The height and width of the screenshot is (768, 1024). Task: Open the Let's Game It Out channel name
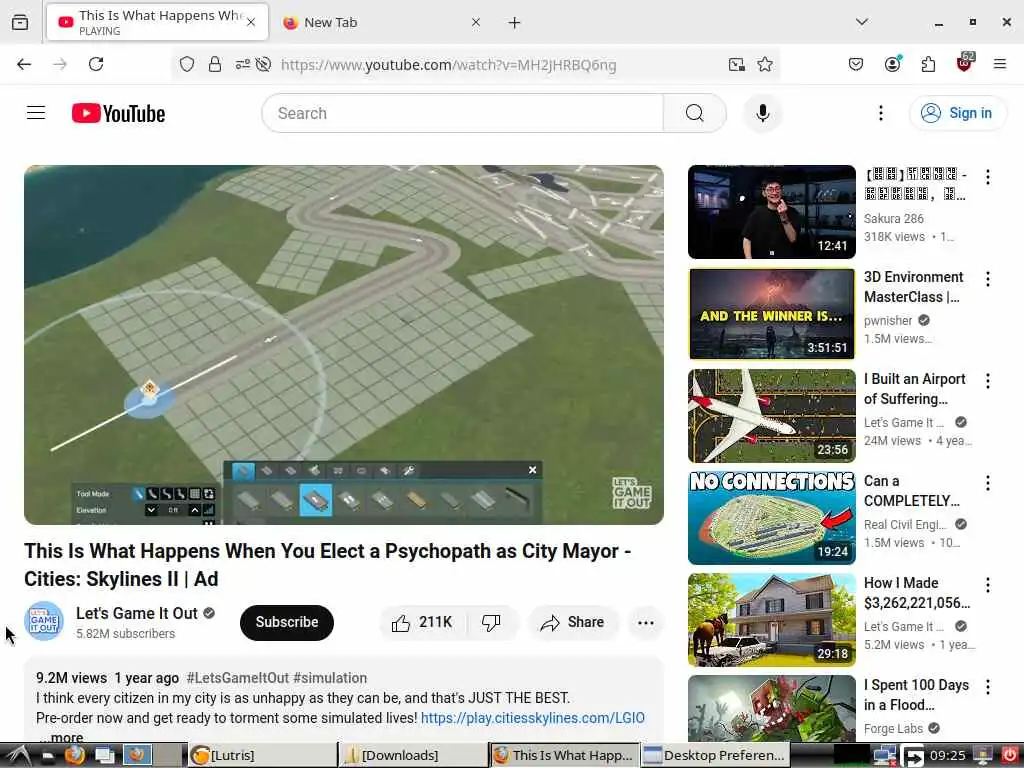click(136, 613)
